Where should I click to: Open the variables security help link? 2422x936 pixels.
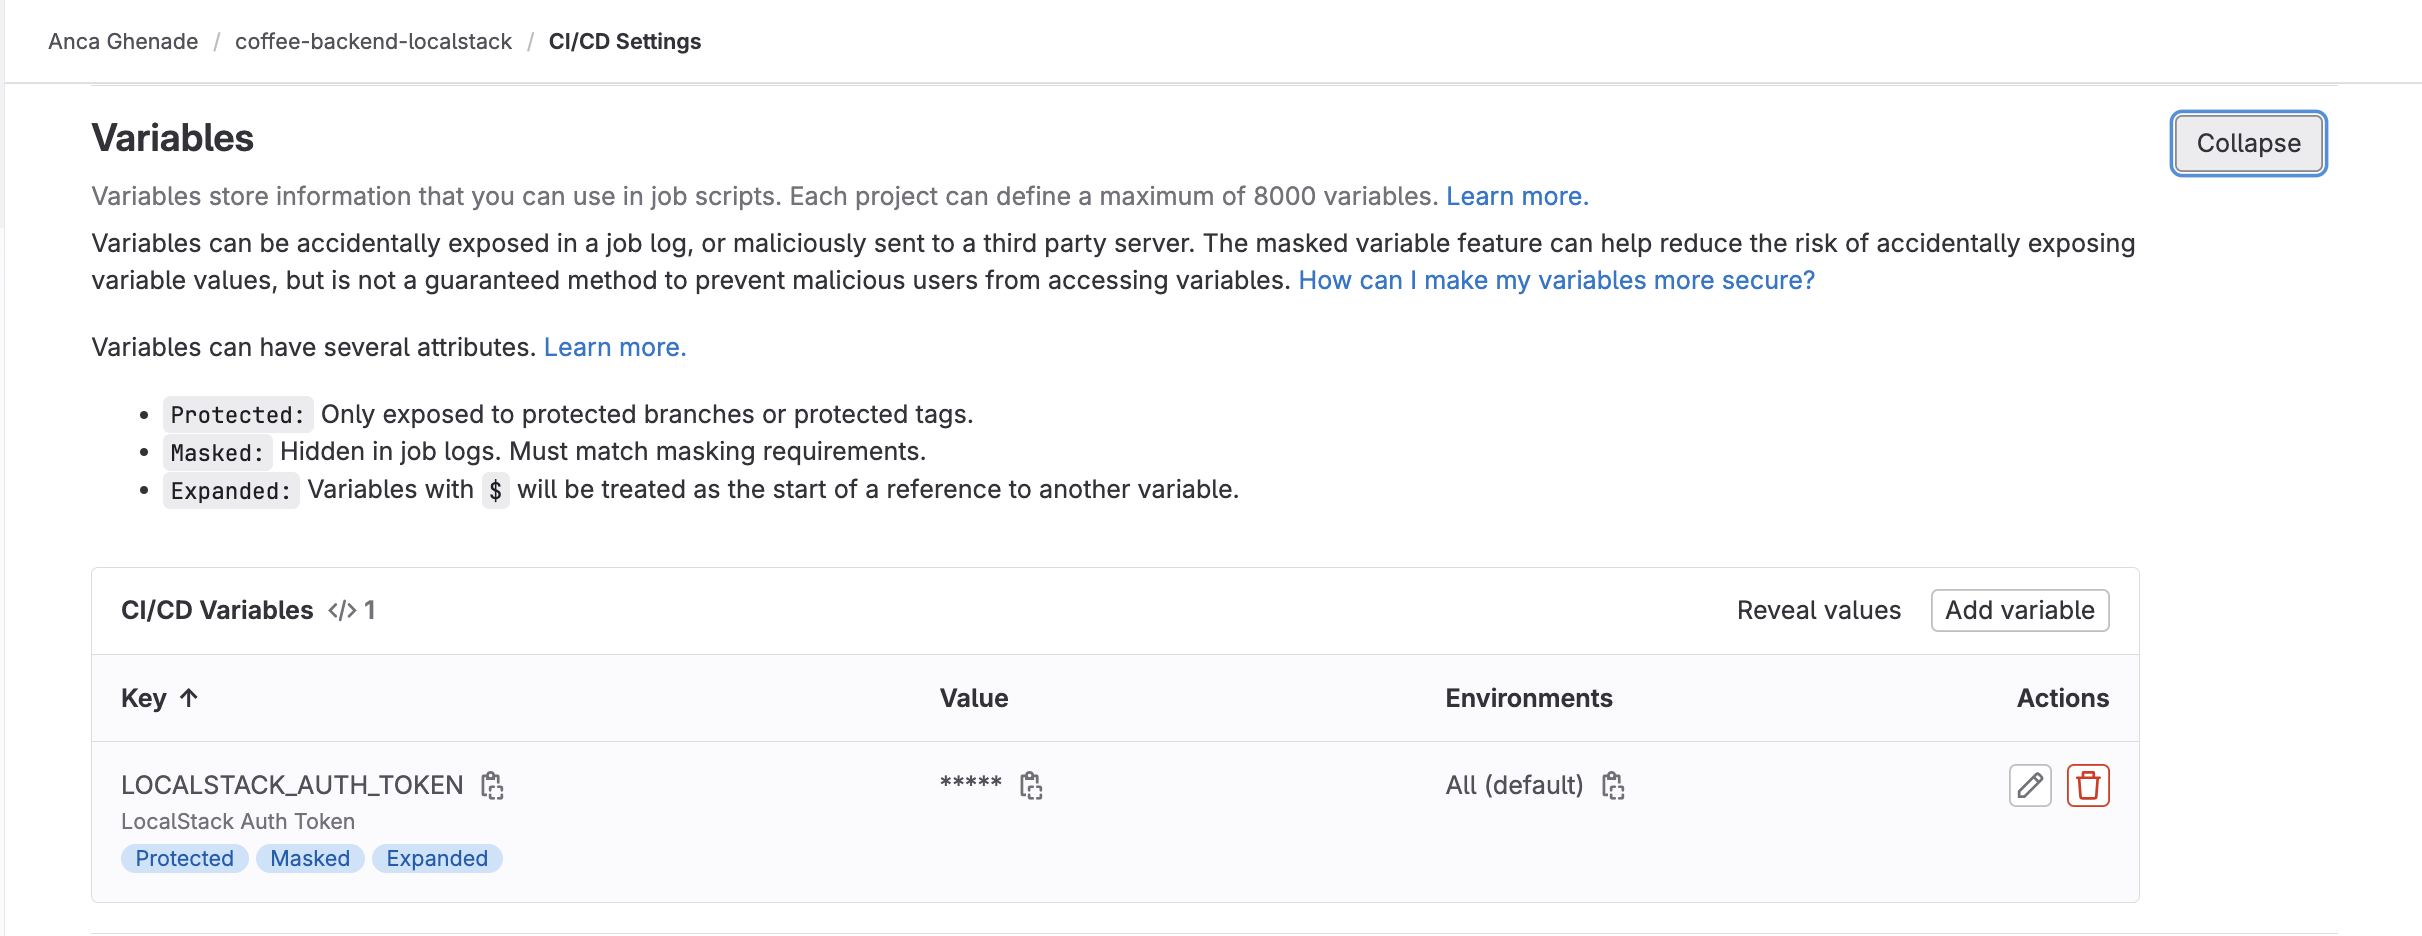click(1556, 280)
